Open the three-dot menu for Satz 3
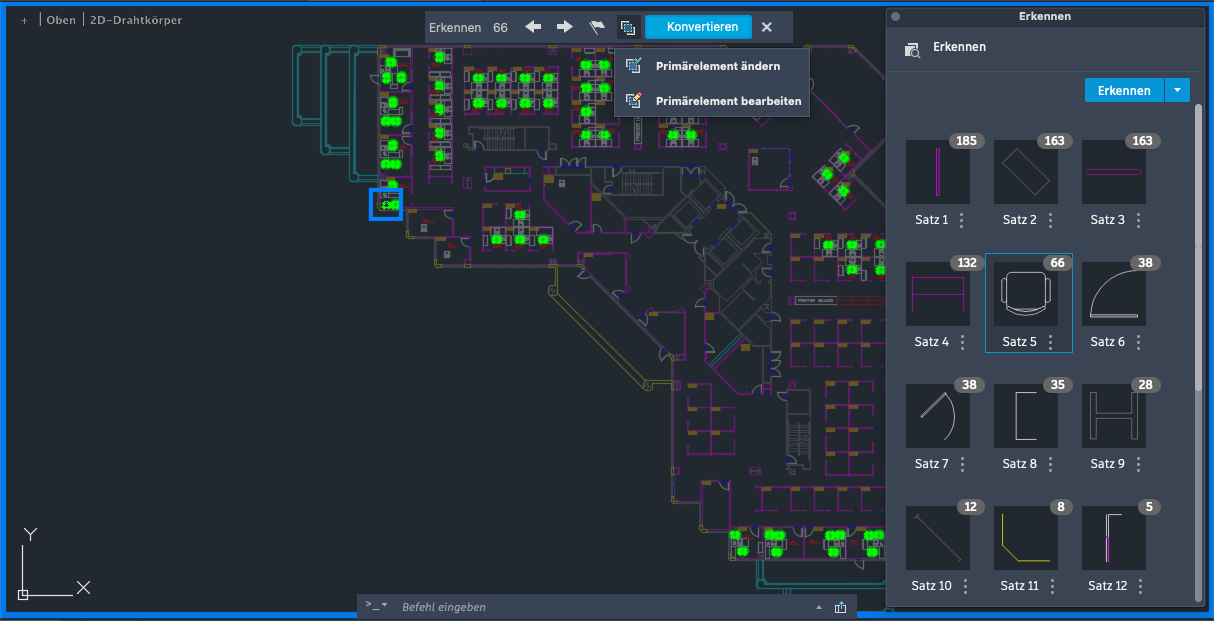This screenshot has width=1214, height=621. tap(1138, 220)
